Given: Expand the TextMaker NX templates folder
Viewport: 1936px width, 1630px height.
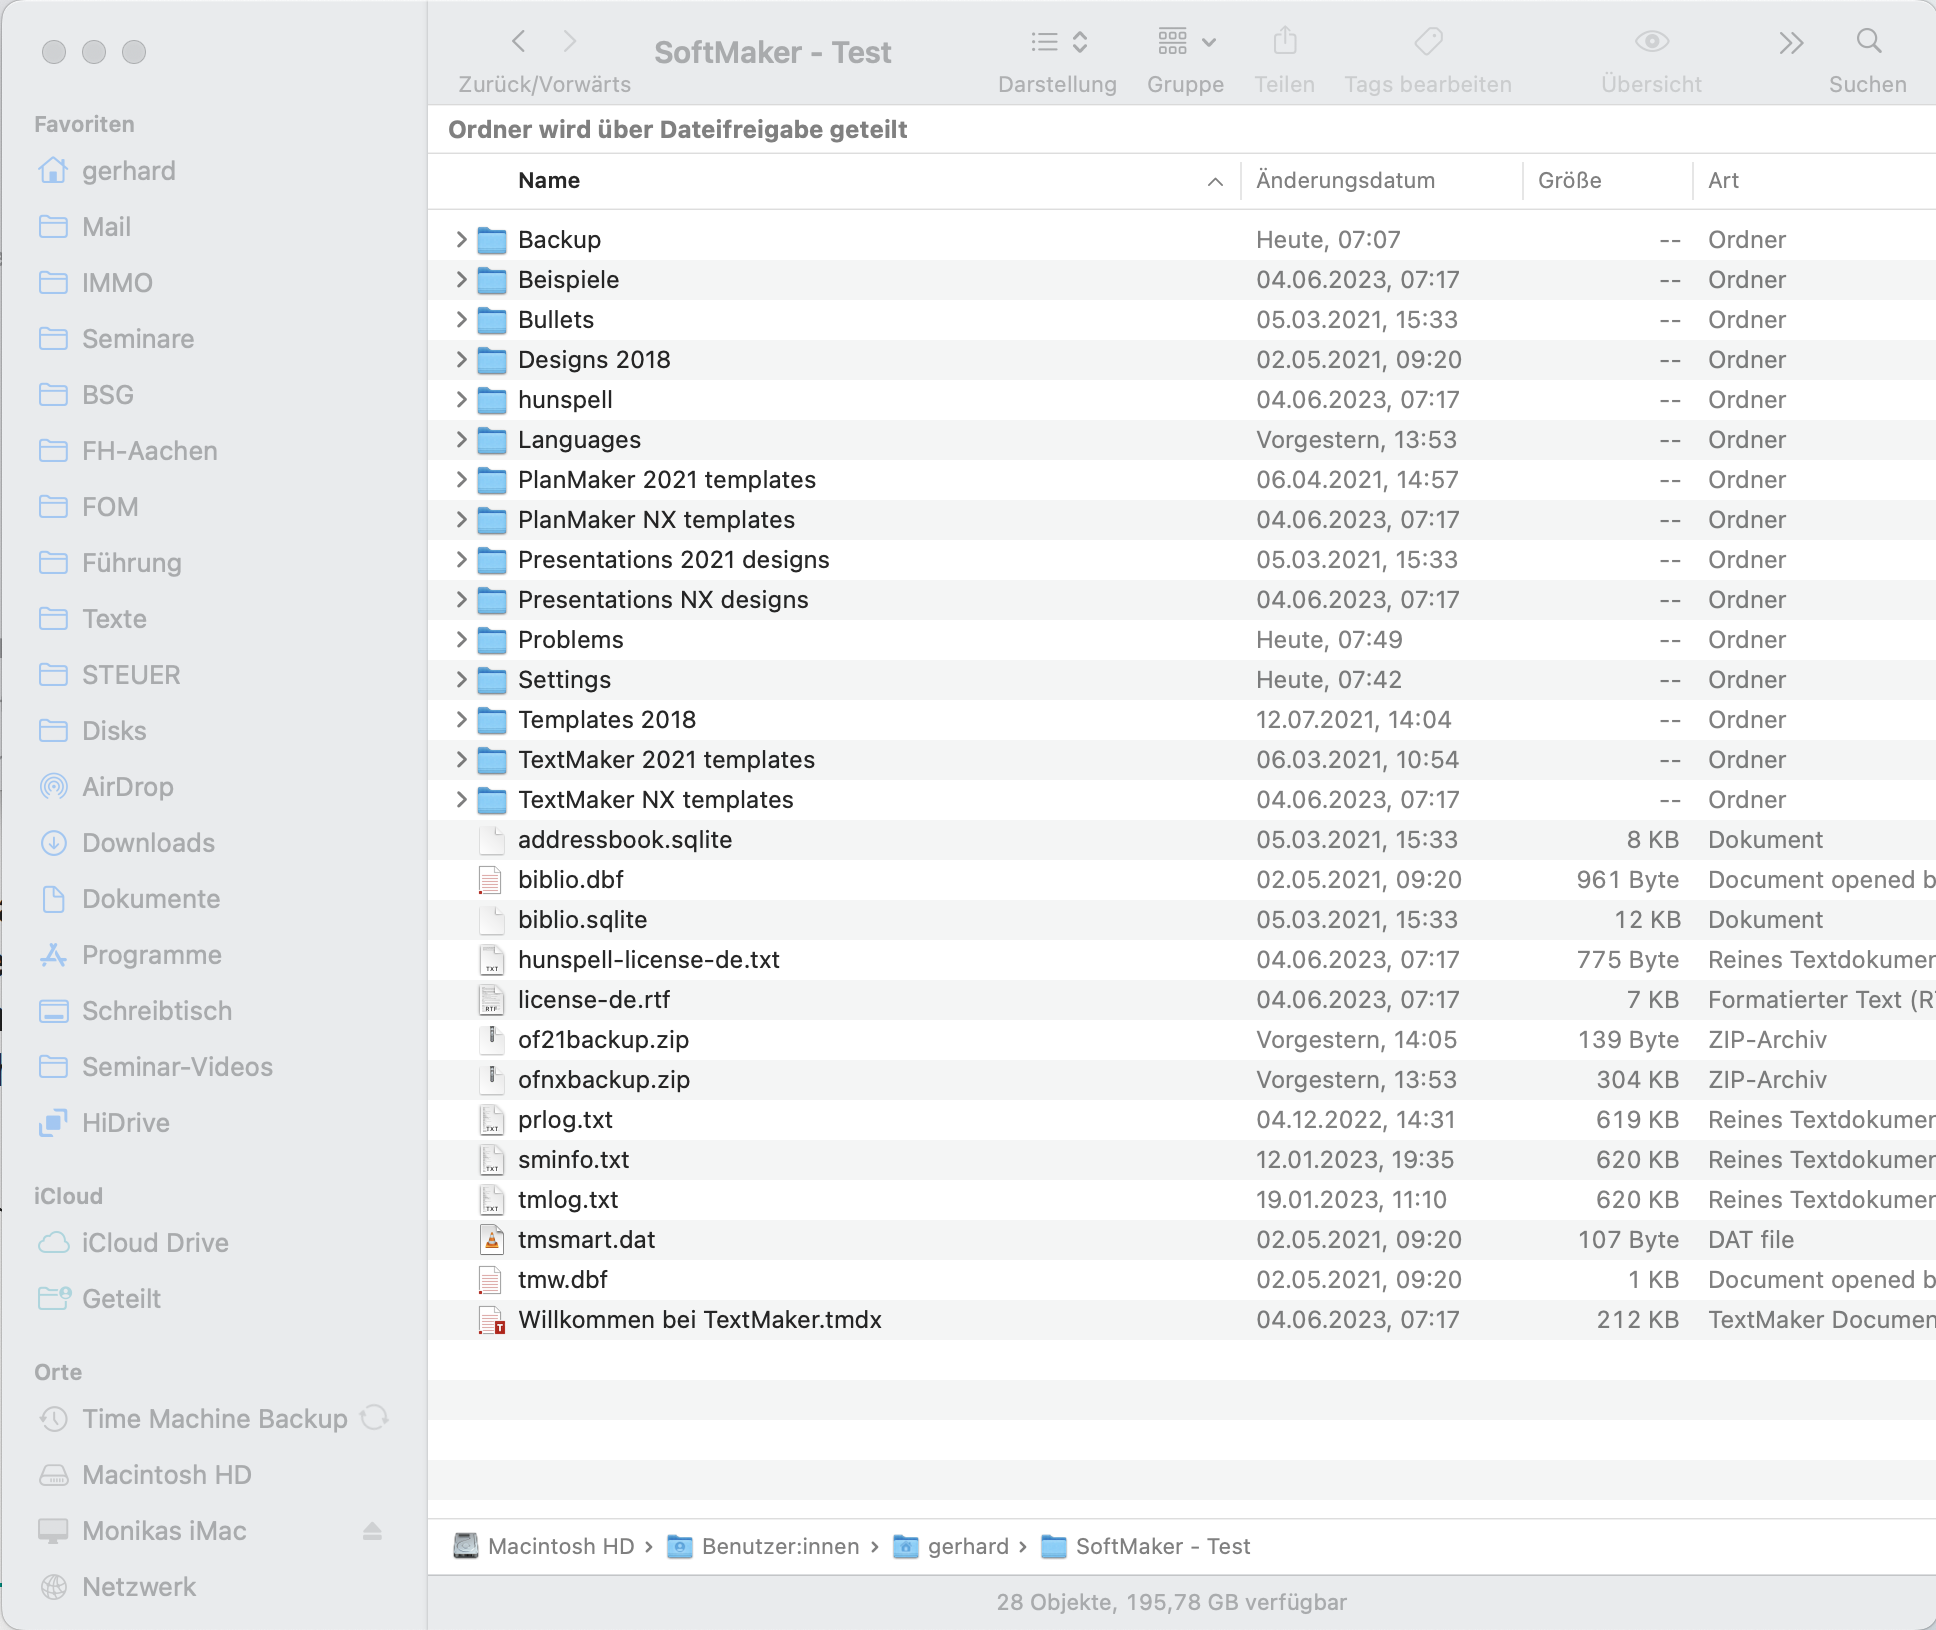Looking at the screenshot, I should pyautogui.click(x=461, y=799).
